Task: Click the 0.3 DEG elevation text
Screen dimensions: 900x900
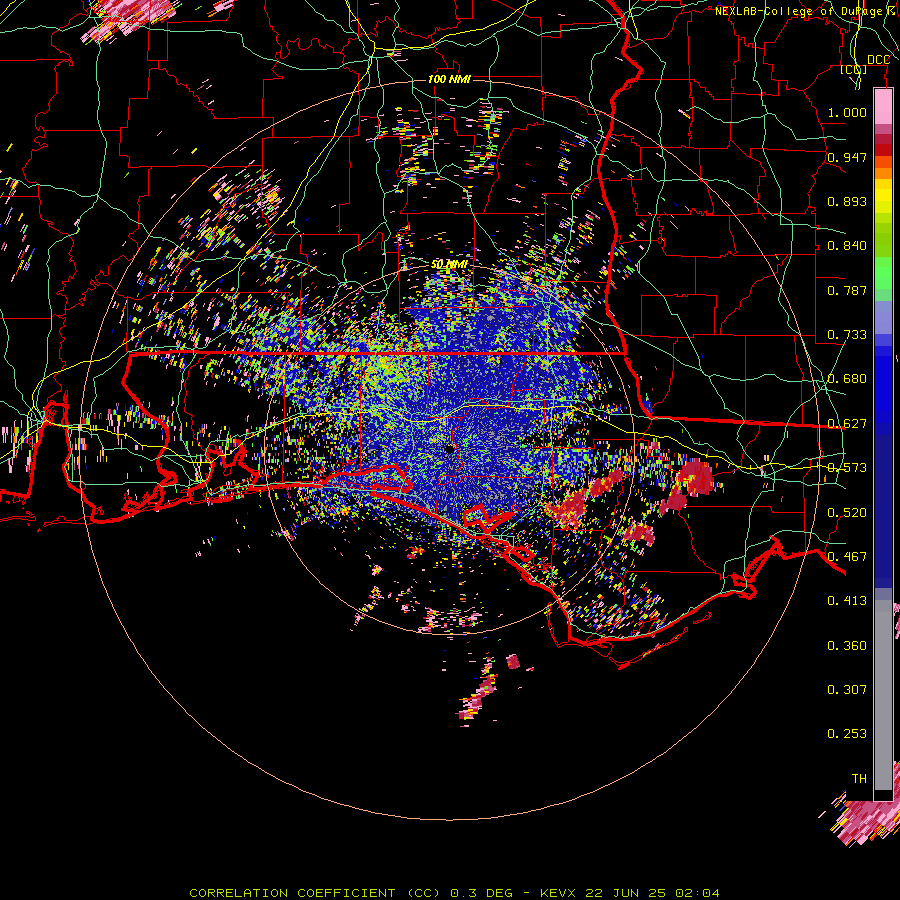Action: pyautogui.click(x=481, y=893)
